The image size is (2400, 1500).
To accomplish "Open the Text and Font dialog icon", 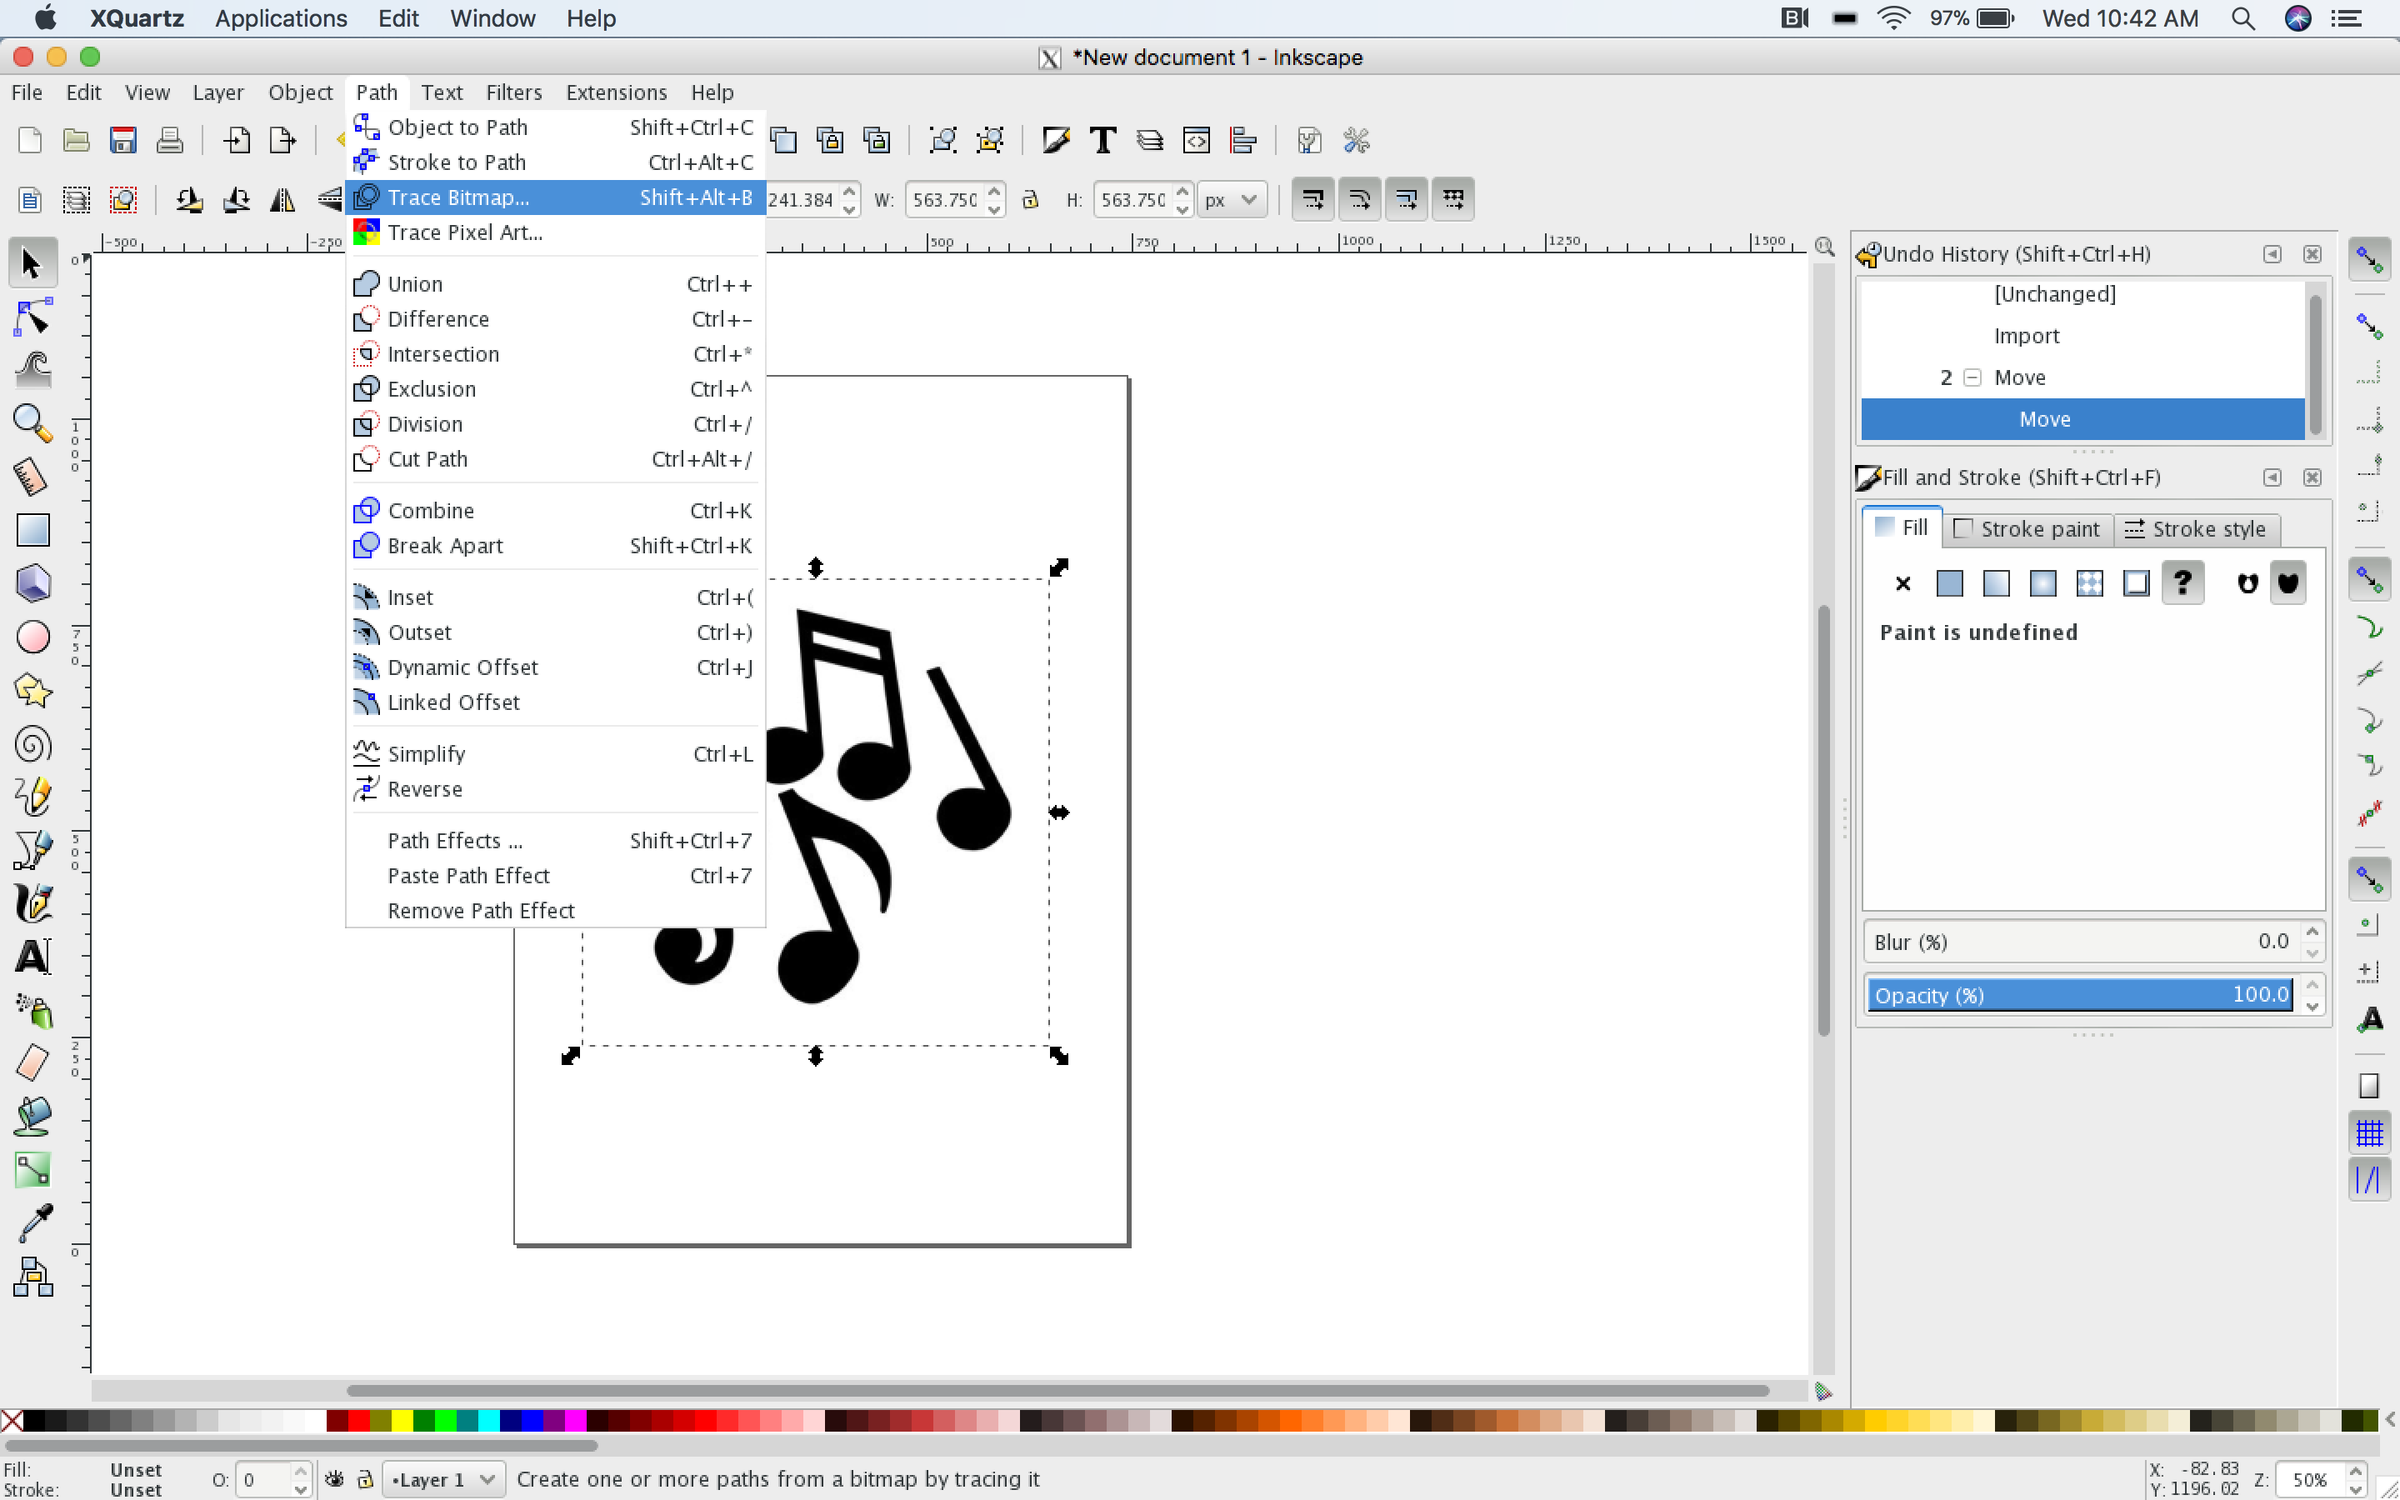I will 1102,140.
